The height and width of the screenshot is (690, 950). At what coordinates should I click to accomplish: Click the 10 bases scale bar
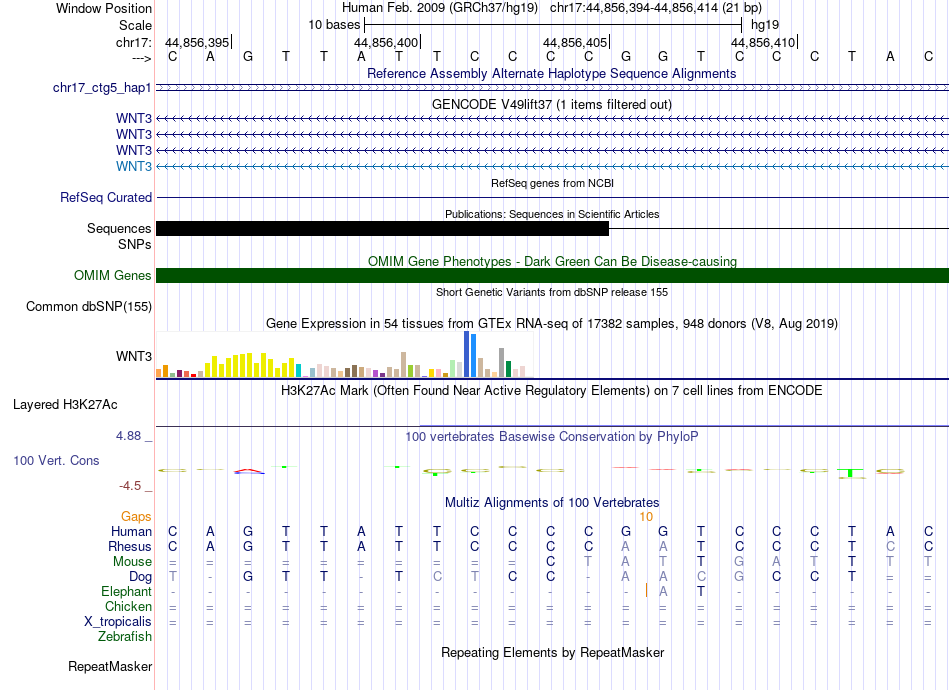[553, 25]
